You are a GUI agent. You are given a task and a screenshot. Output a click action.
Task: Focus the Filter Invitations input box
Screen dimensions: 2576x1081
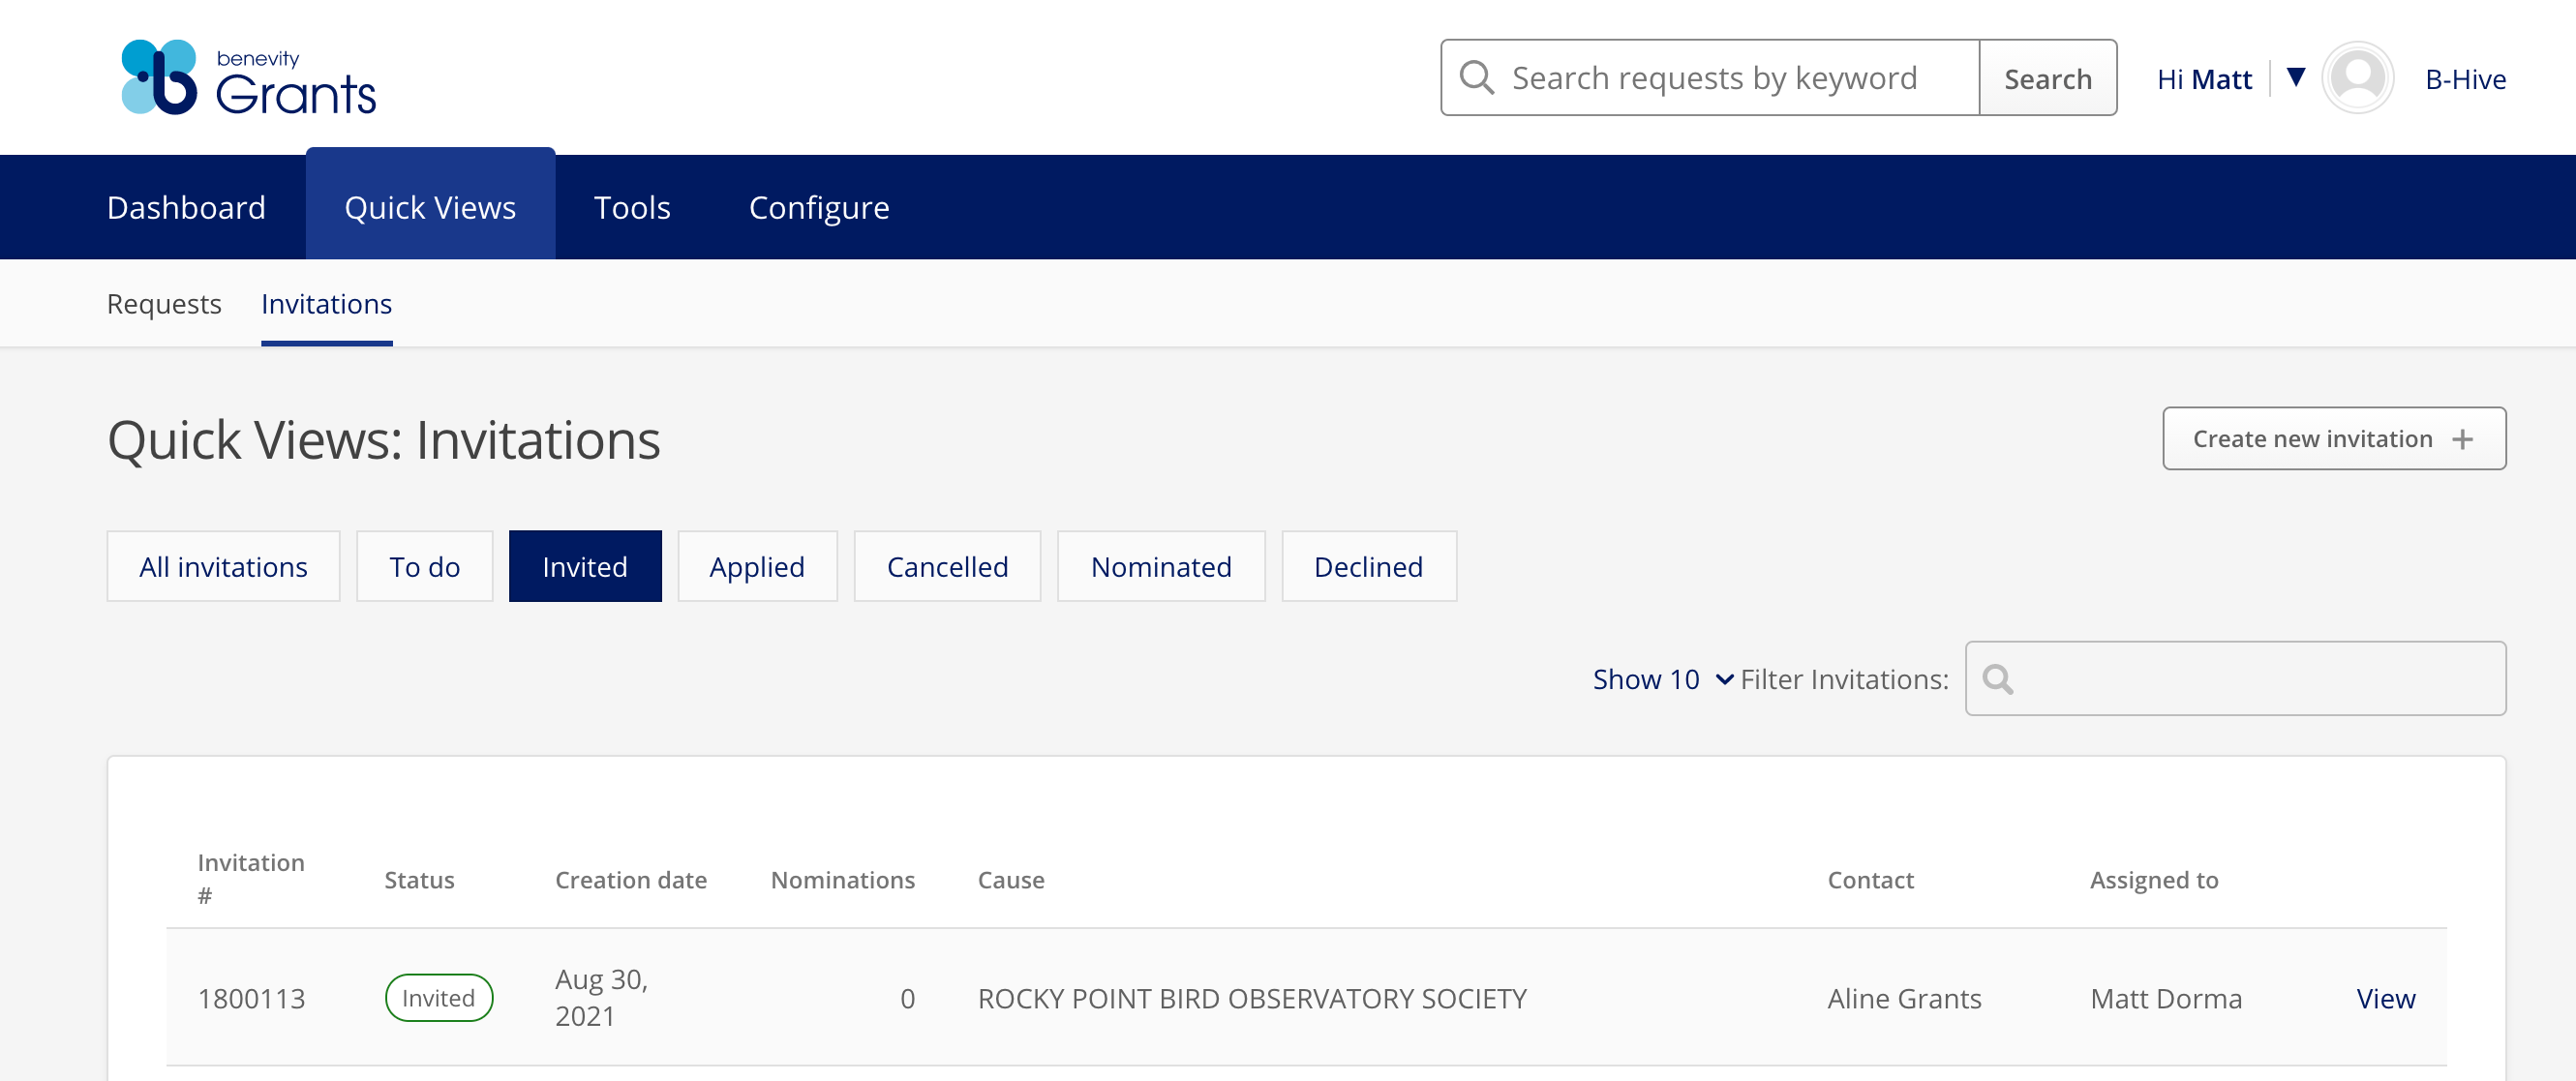pyautogui.click(x=2235, y=679)
